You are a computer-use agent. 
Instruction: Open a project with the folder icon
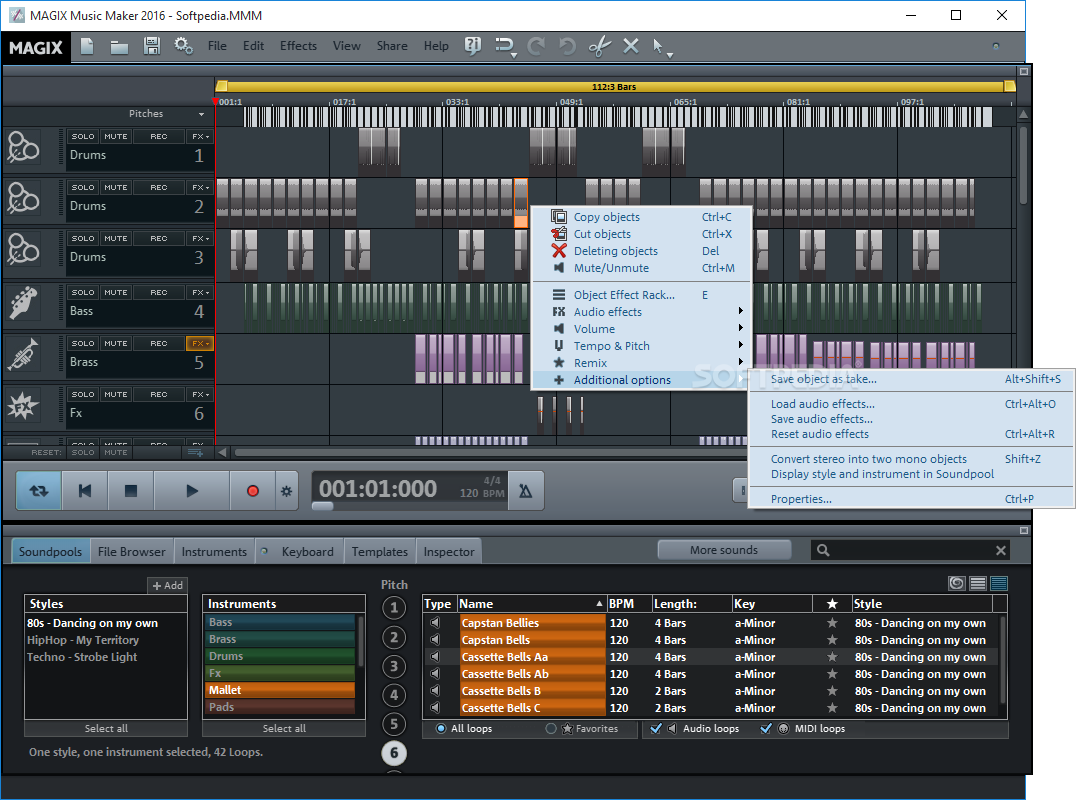(119, 47)
